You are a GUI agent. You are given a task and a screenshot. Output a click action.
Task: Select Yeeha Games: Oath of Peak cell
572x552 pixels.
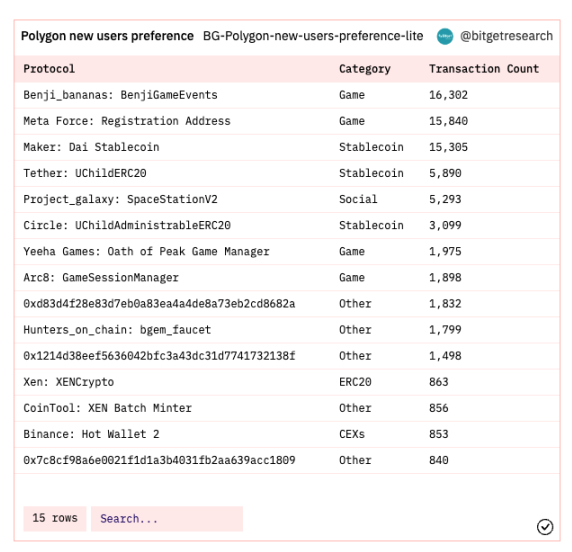(146, 251)
